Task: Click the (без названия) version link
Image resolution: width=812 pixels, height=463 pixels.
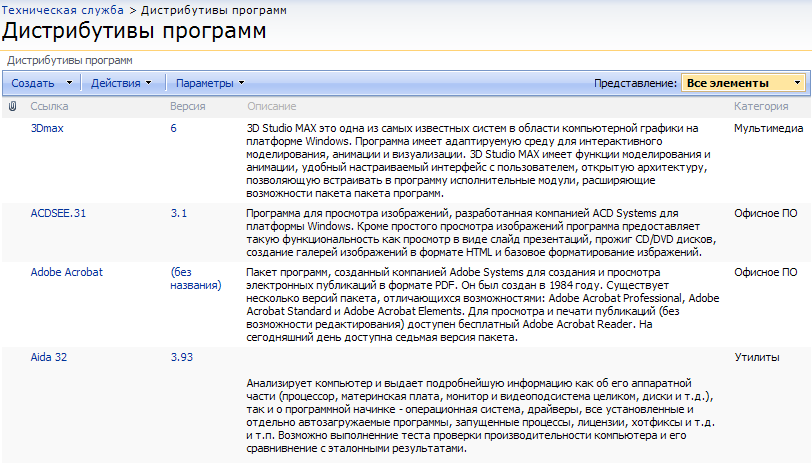Action: 195,278
